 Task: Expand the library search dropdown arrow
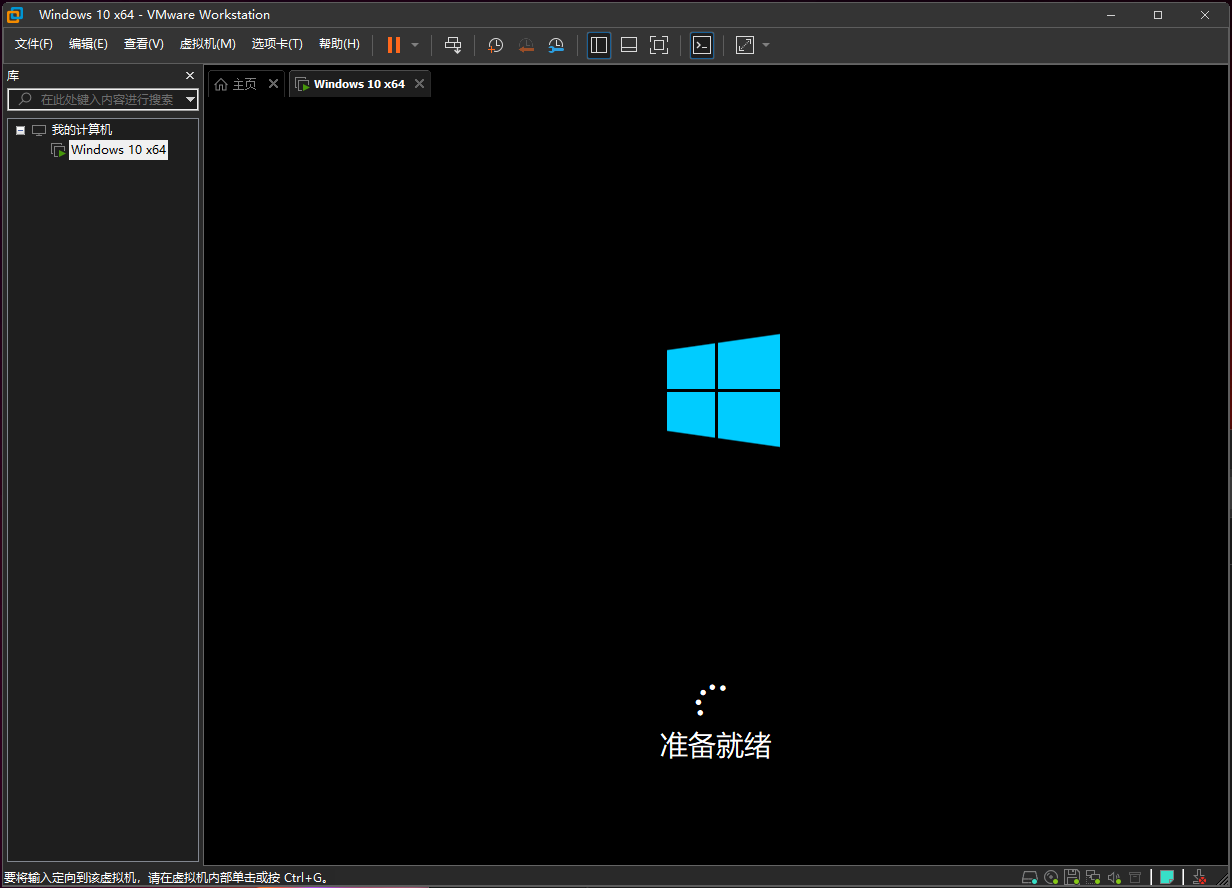(190, 99)
